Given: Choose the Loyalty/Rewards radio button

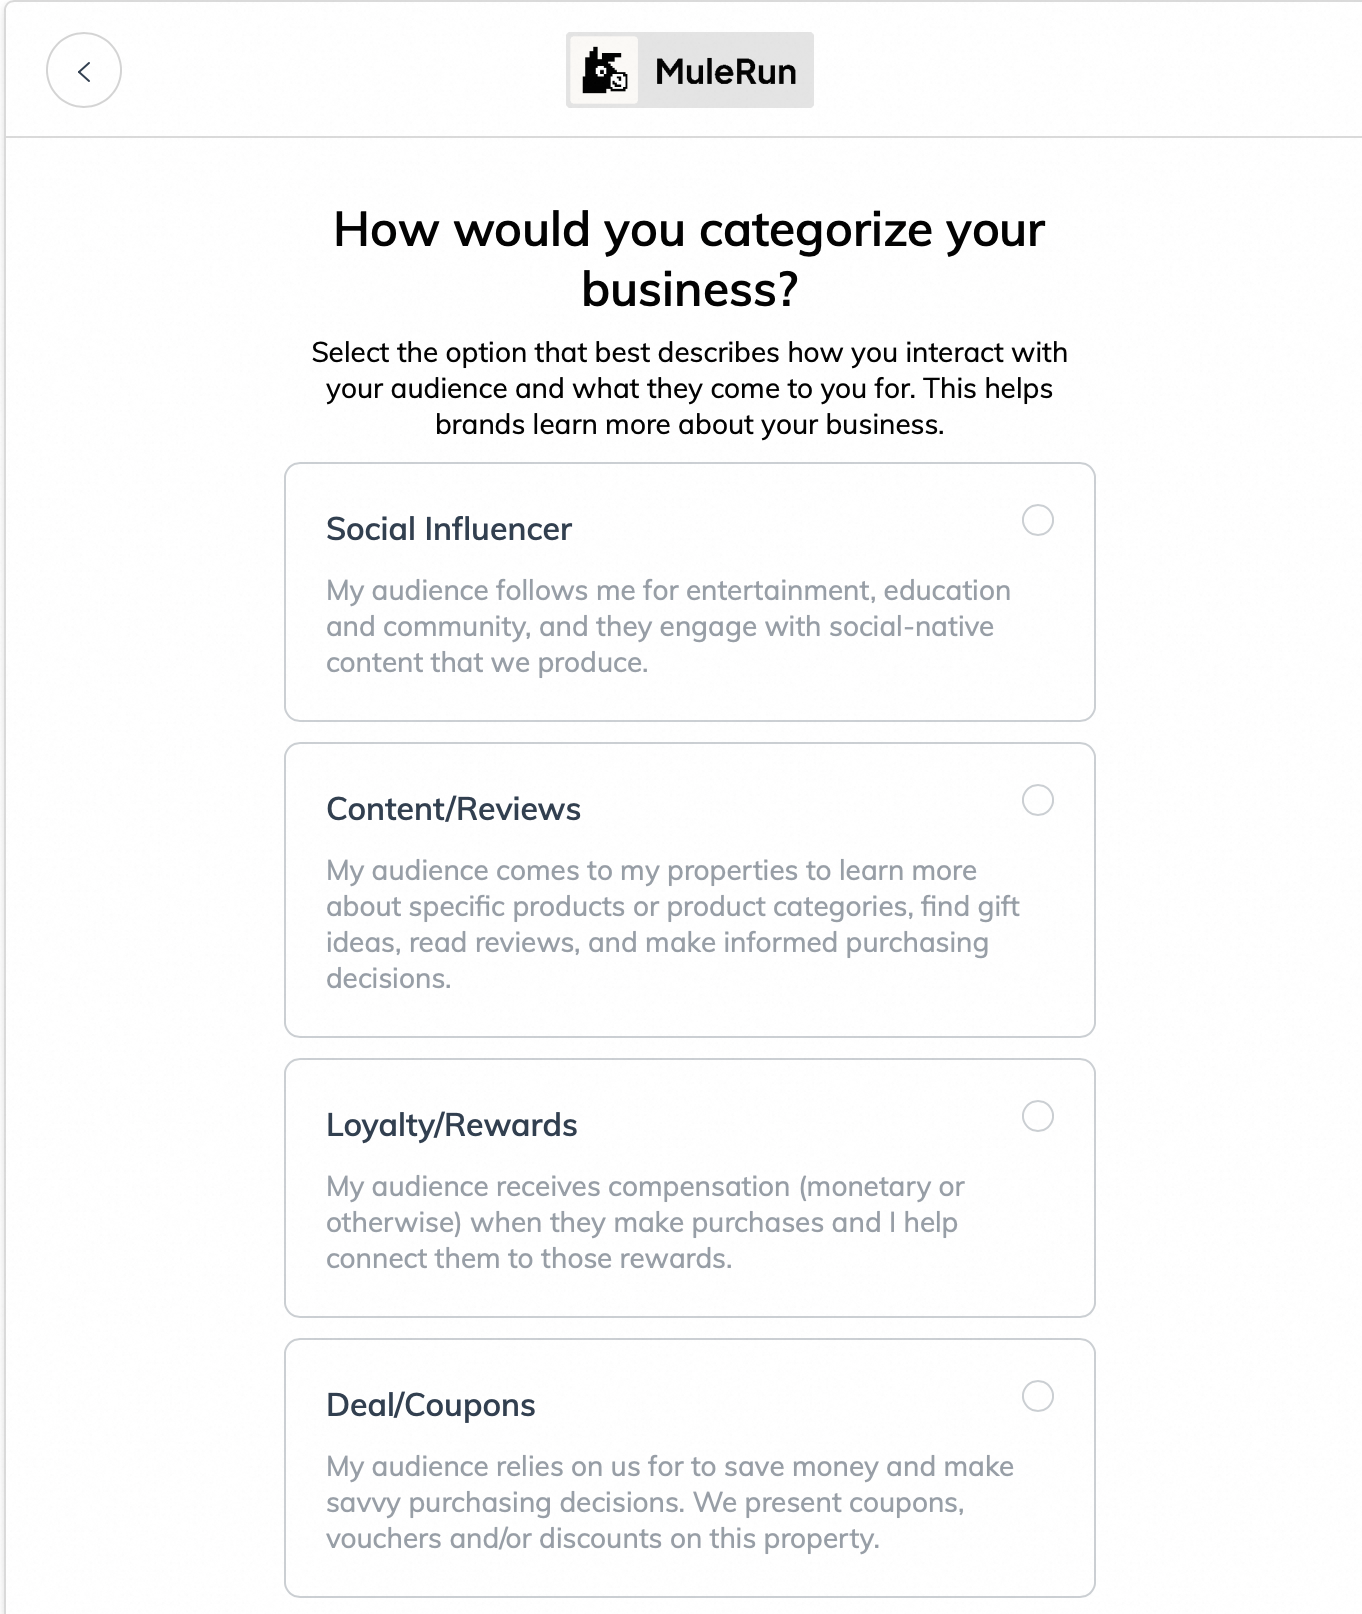Looking at the screenshot, I should coord(1038,1116).
